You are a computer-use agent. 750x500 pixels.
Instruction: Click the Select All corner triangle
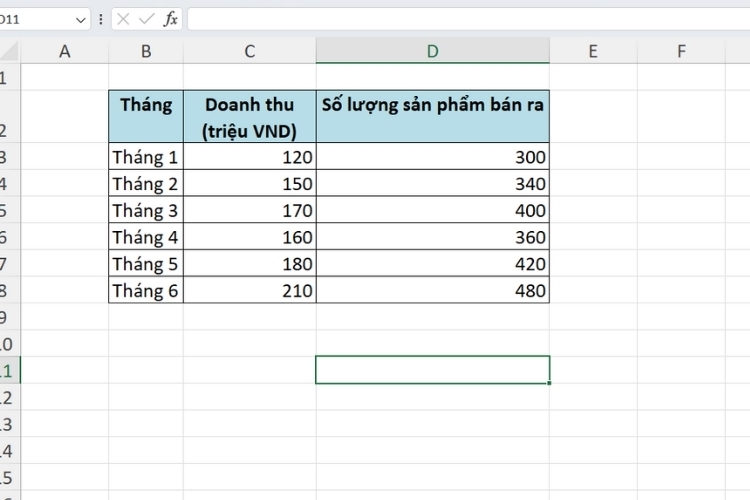tap(10, 51)
